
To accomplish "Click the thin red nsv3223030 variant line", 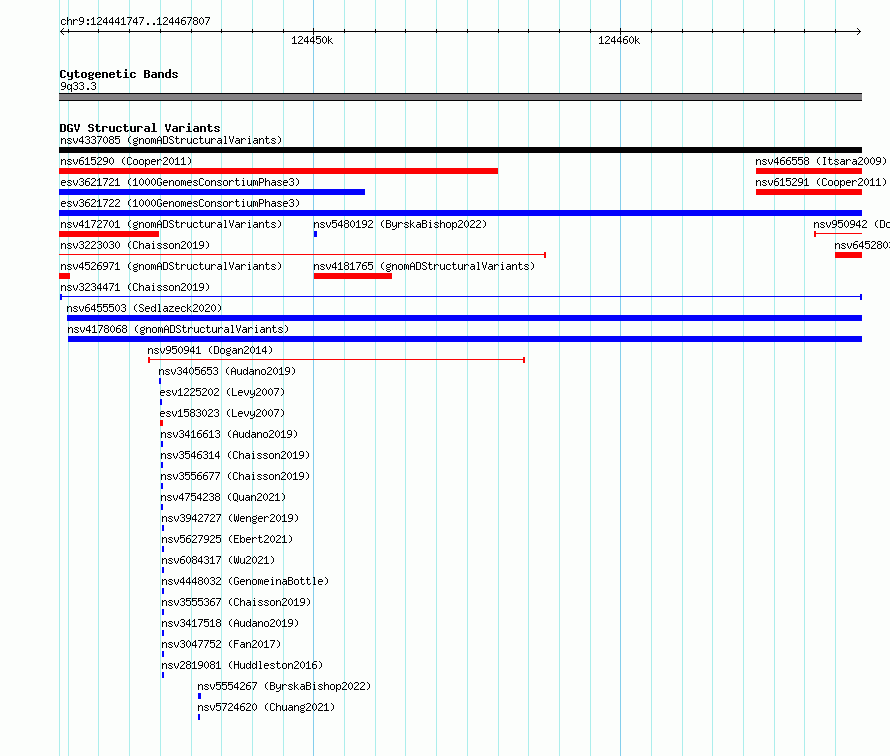I will tap(303, 255).
